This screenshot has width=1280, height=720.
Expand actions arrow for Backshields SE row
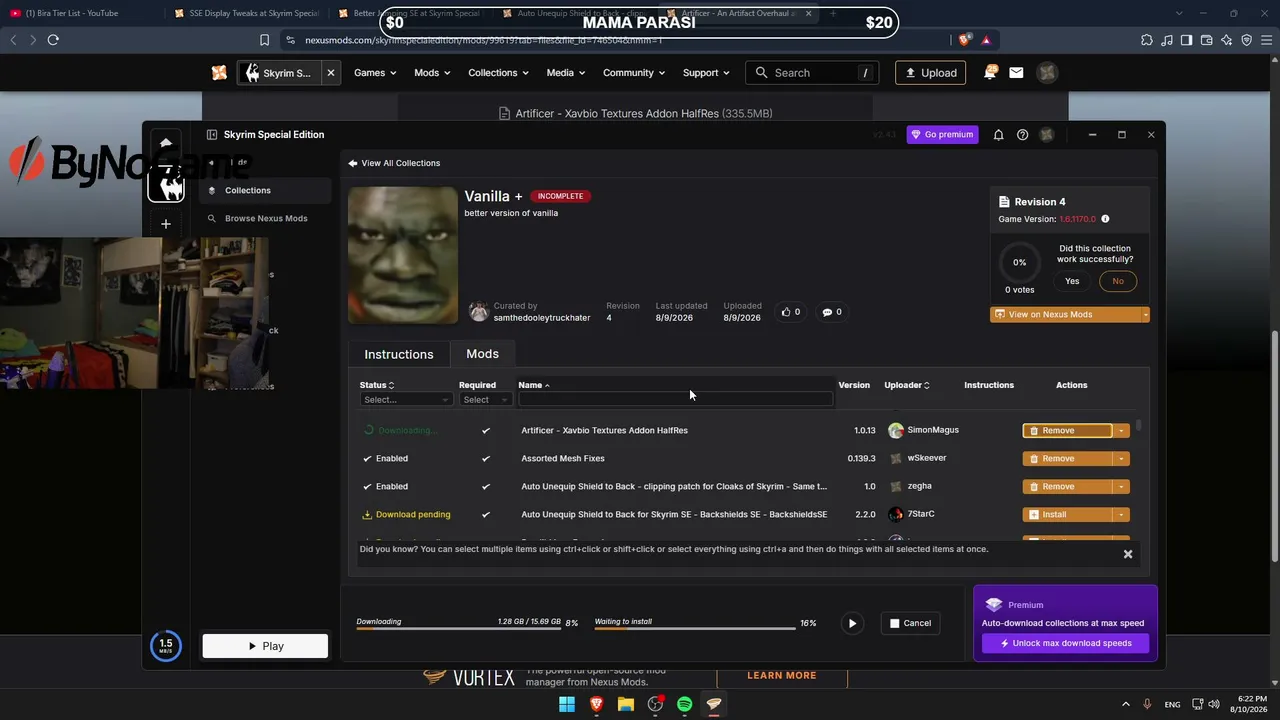pyautogui.click(x=1122, y=515)
